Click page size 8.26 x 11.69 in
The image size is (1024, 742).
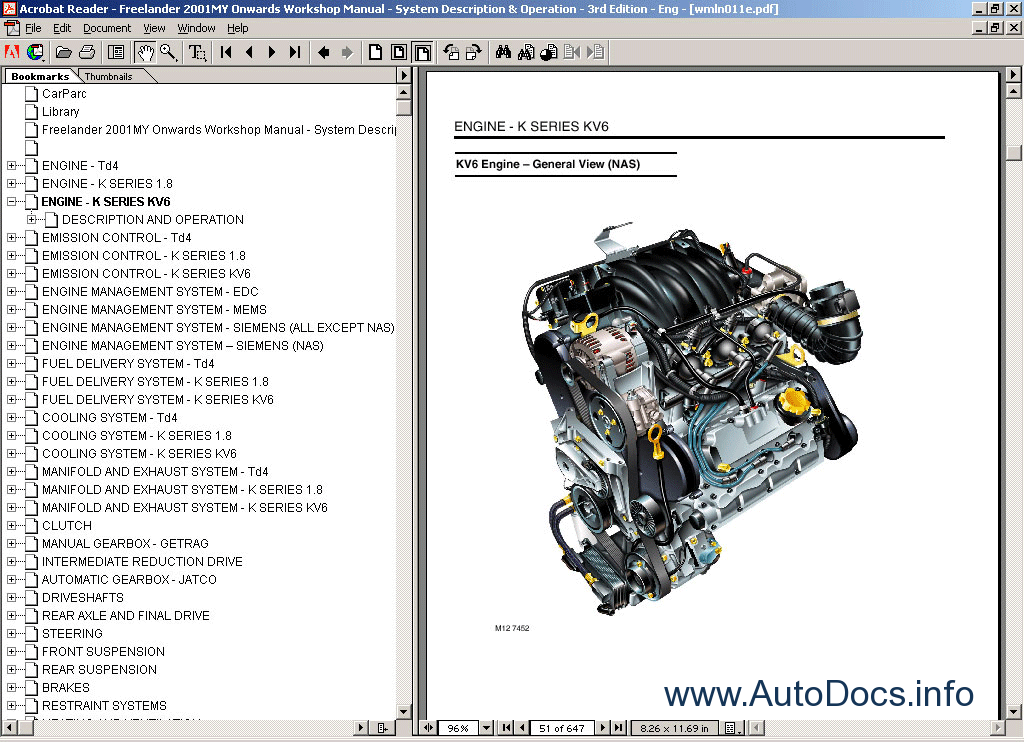[x=675, y=728]
